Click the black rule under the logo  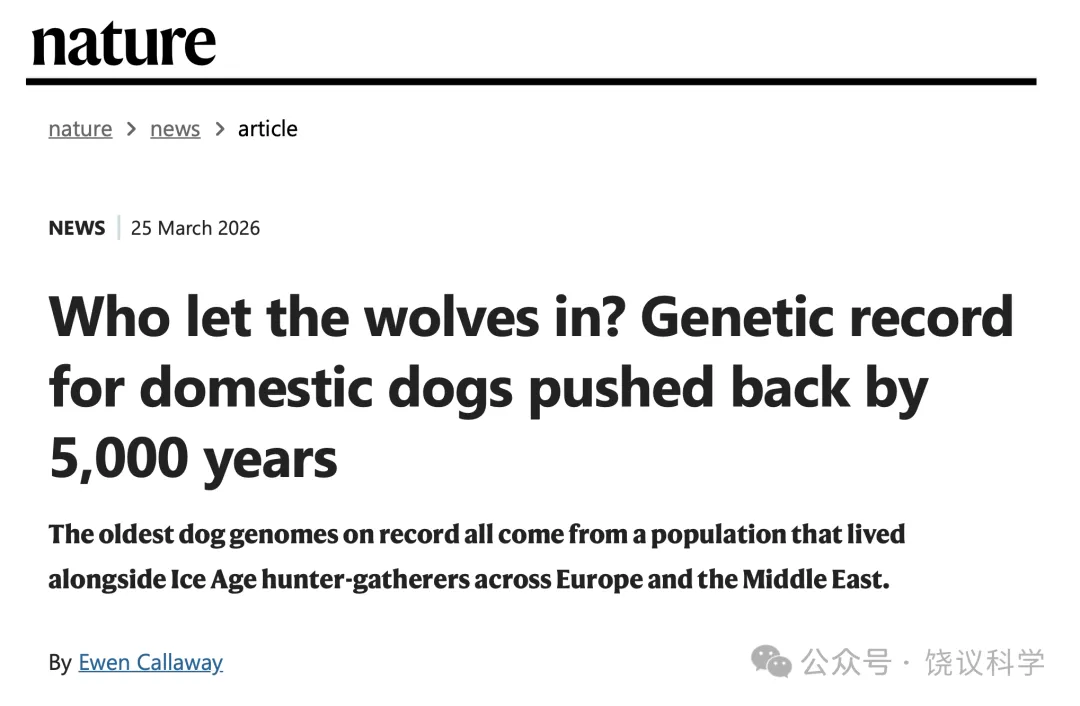tap(531, 81)
